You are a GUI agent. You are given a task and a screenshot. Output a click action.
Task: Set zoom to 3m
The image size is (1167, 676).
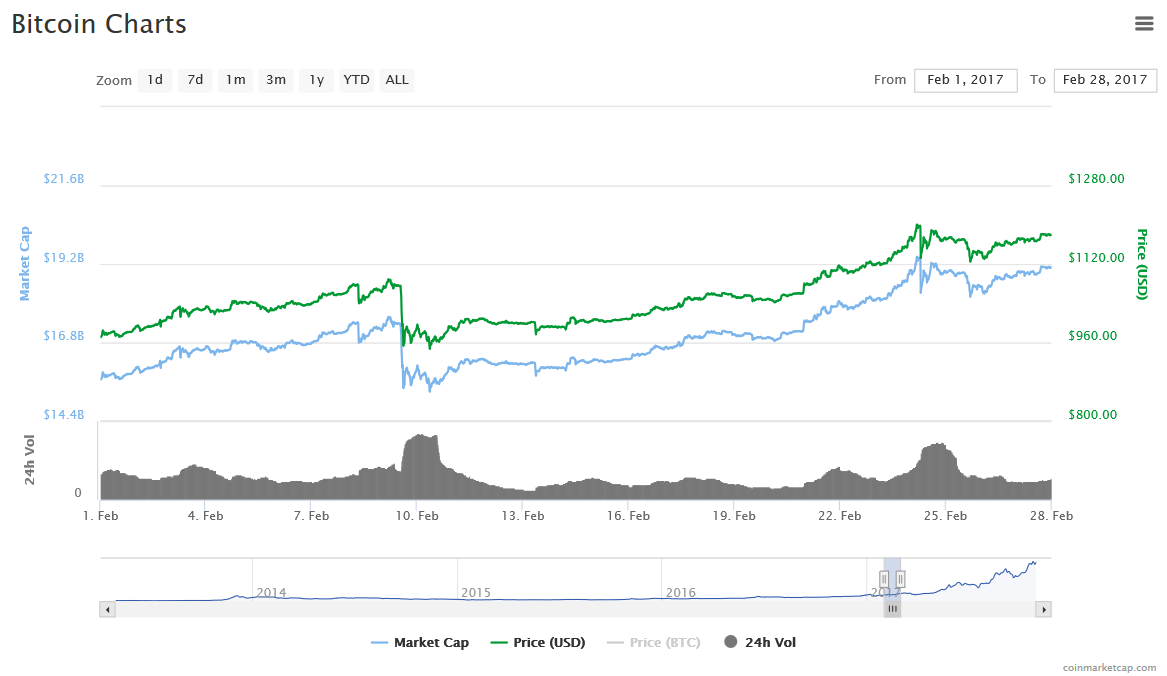pos(276,80)
